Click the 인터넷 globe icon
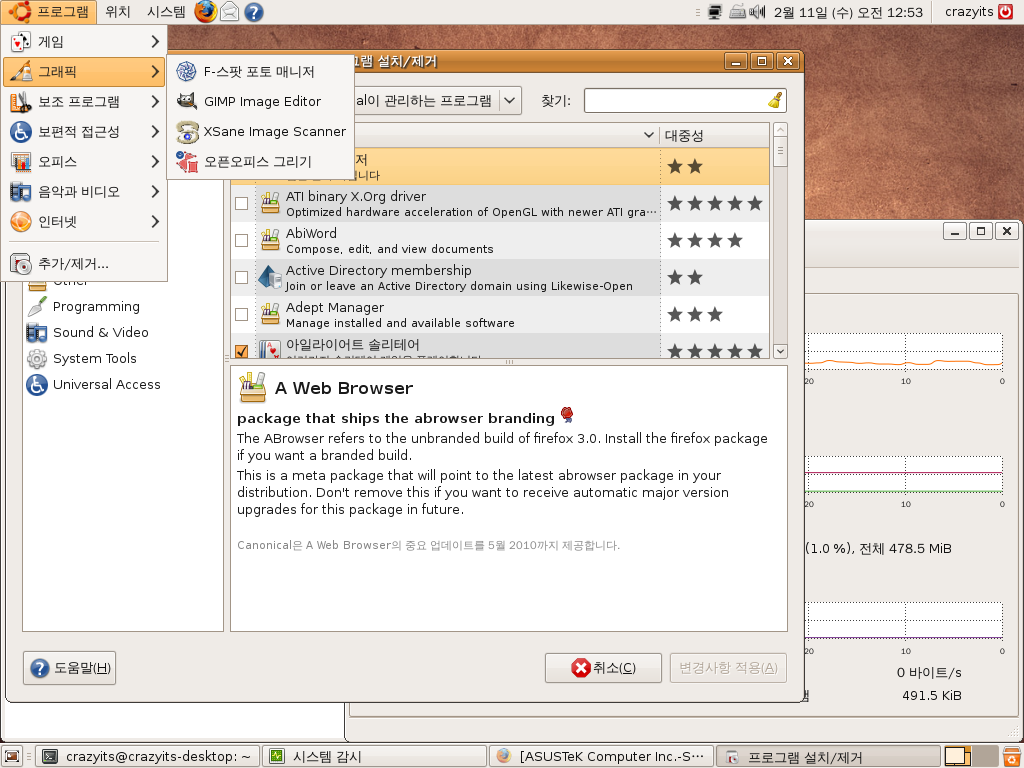This screenshot has height=768, width=1024. [x=21, y=222]
